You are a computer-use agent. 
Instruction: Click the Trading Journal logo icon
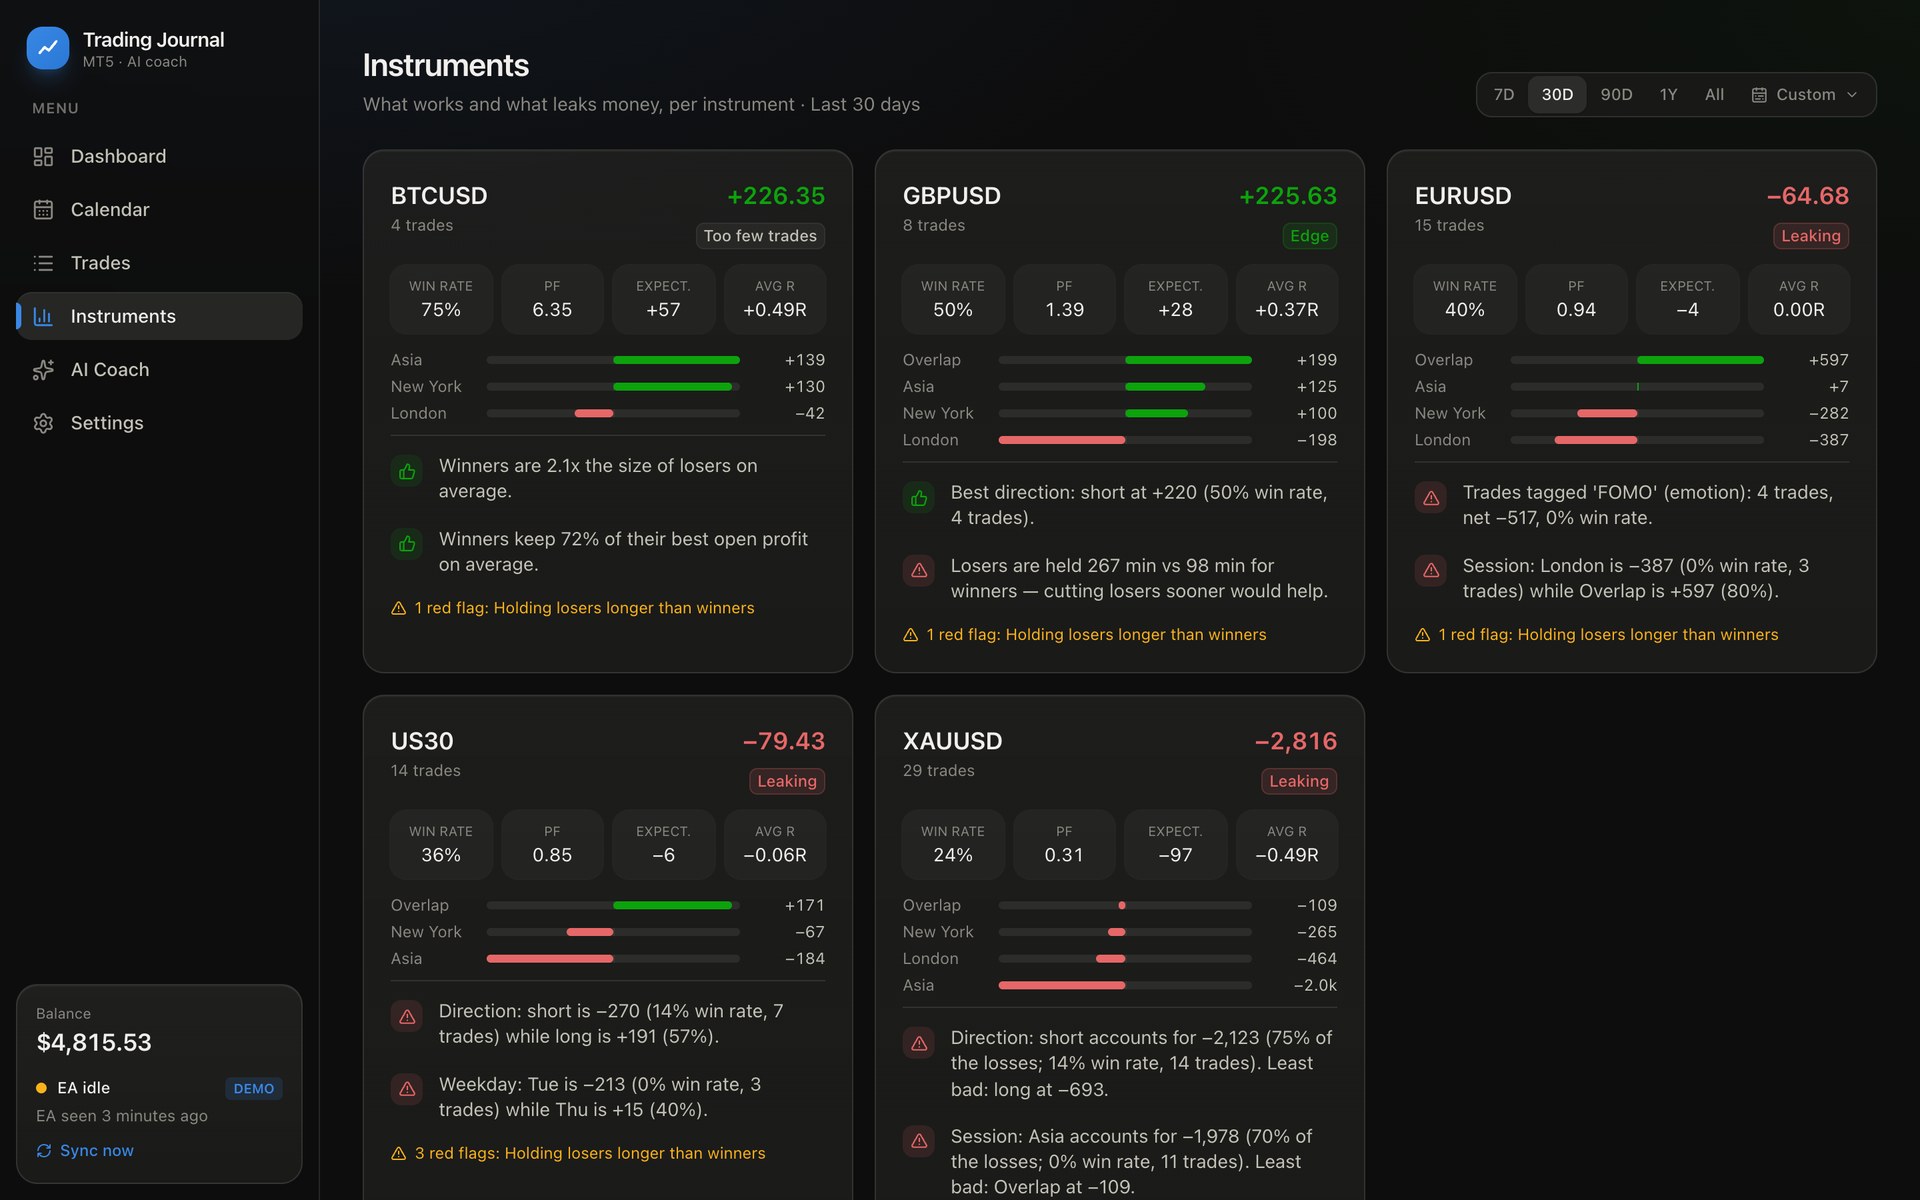click(x=48, y=48)
